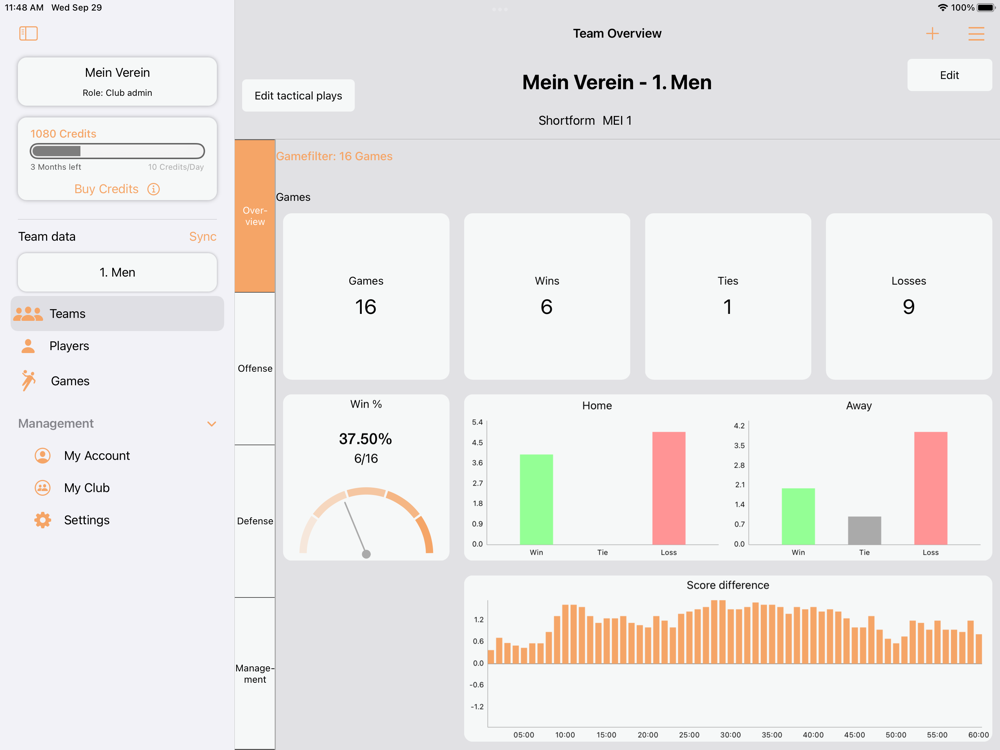
Task: Click the Away chart title
Action: tap(858, 406)
